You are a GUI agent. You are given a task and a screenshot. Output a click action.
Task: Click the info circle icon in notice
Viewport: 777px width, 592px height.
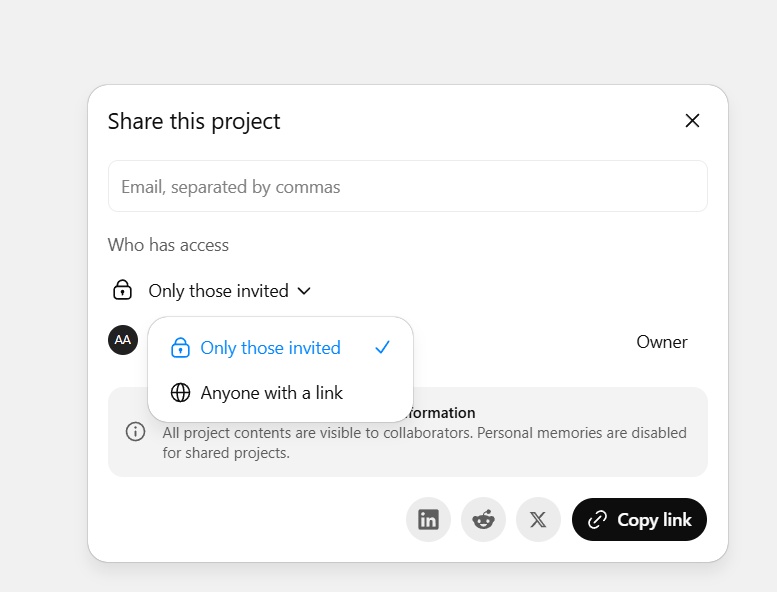135,432
